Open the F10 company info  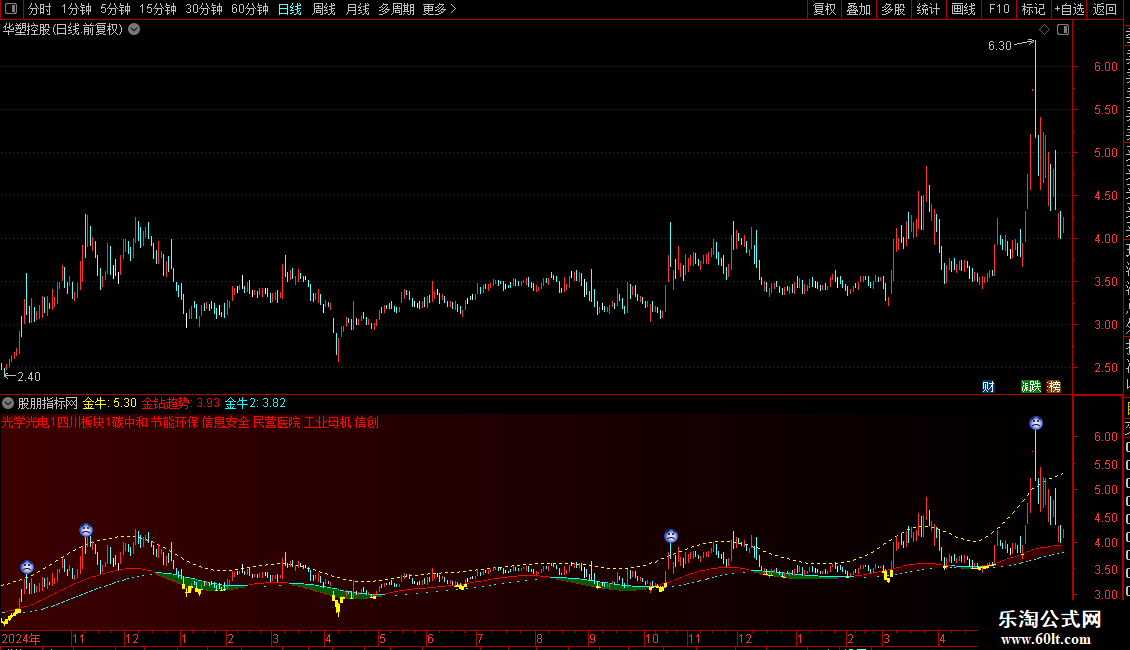click(x=999, y=9)
